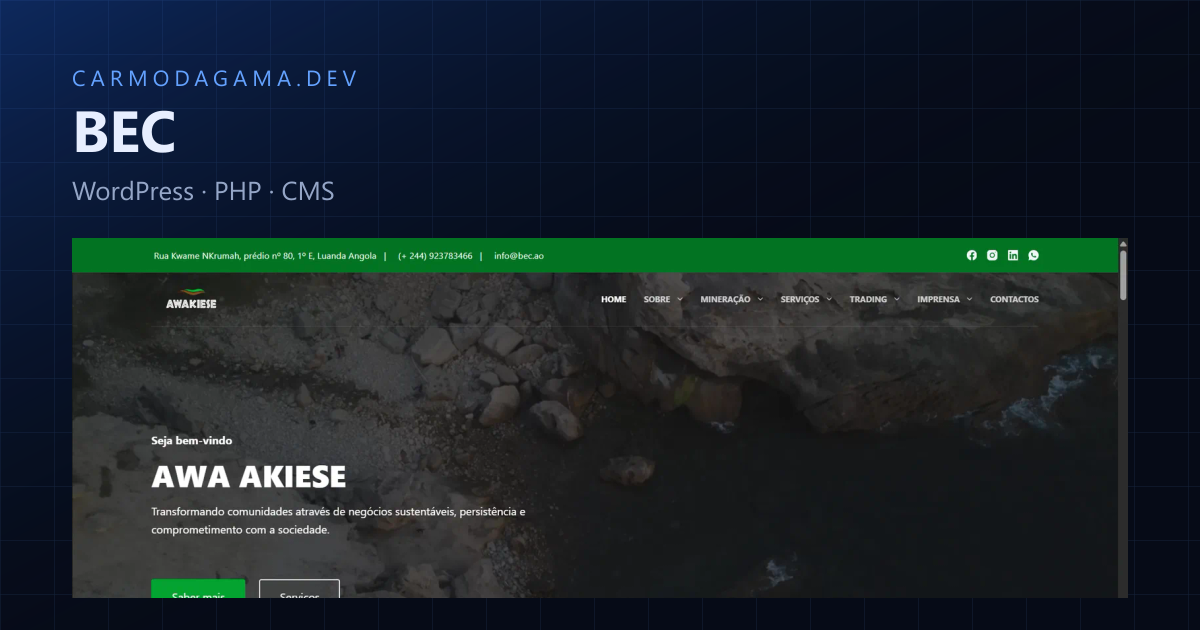
Task: Click the green Saber mais button
Action: pyautogui.click(x=198, y=589)
